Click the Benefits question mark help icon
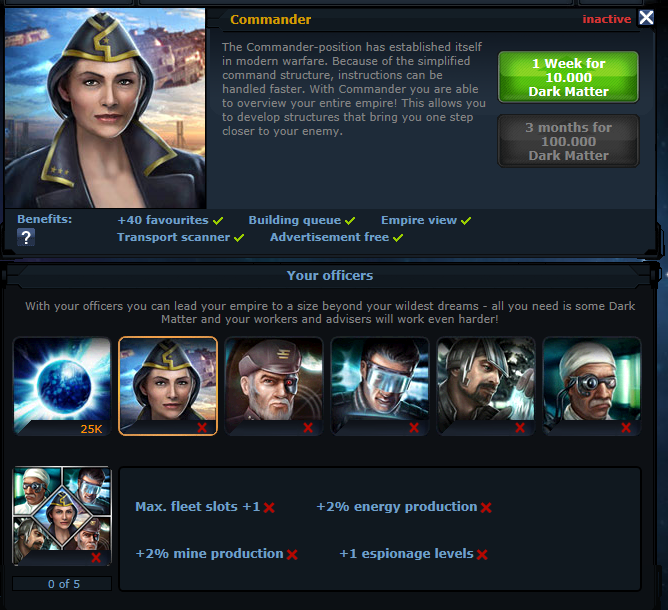The width and height of the screenshot is (668, 610). point(26,237)
